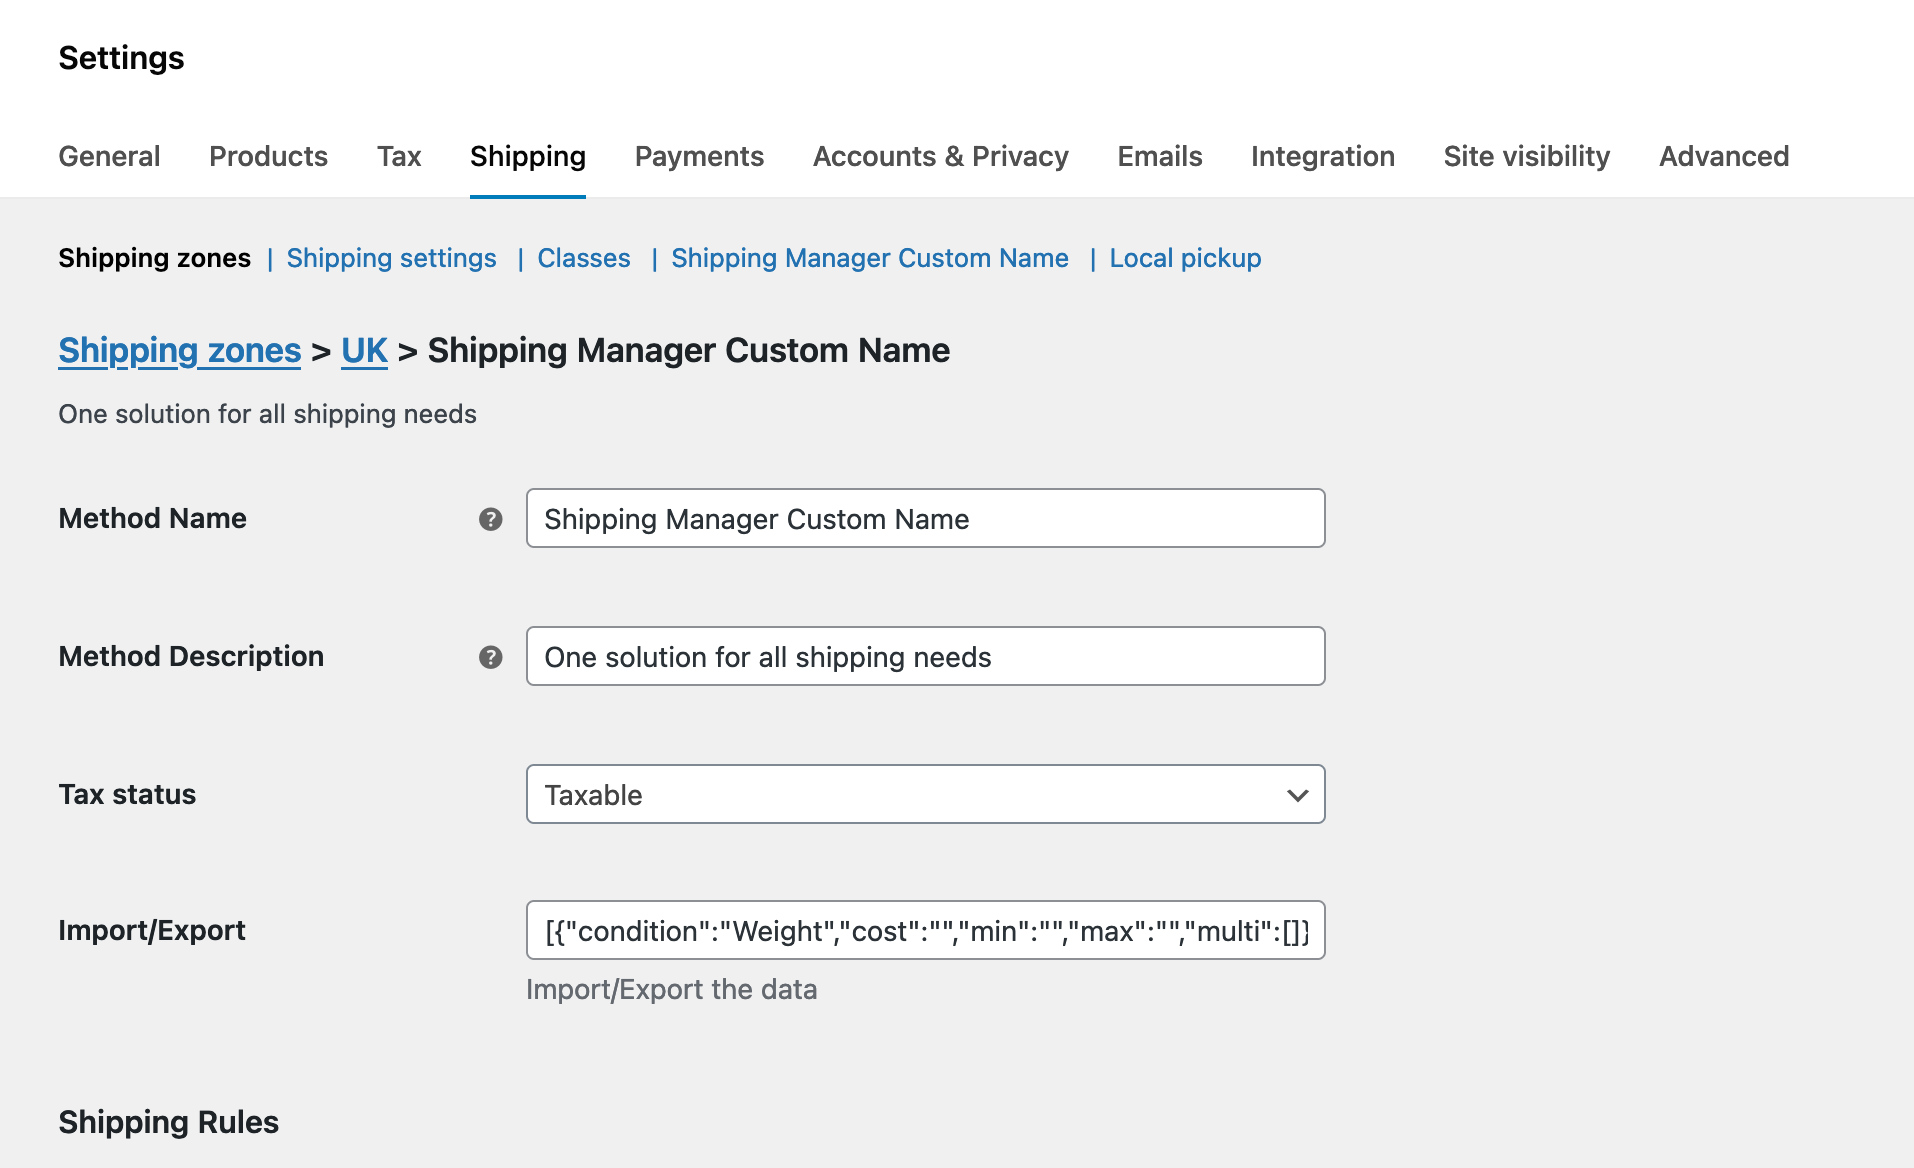Go to shipping Classes link
Viewport: 1914px width, 1168px height.
pyautogui.click(x=583, y=258)
